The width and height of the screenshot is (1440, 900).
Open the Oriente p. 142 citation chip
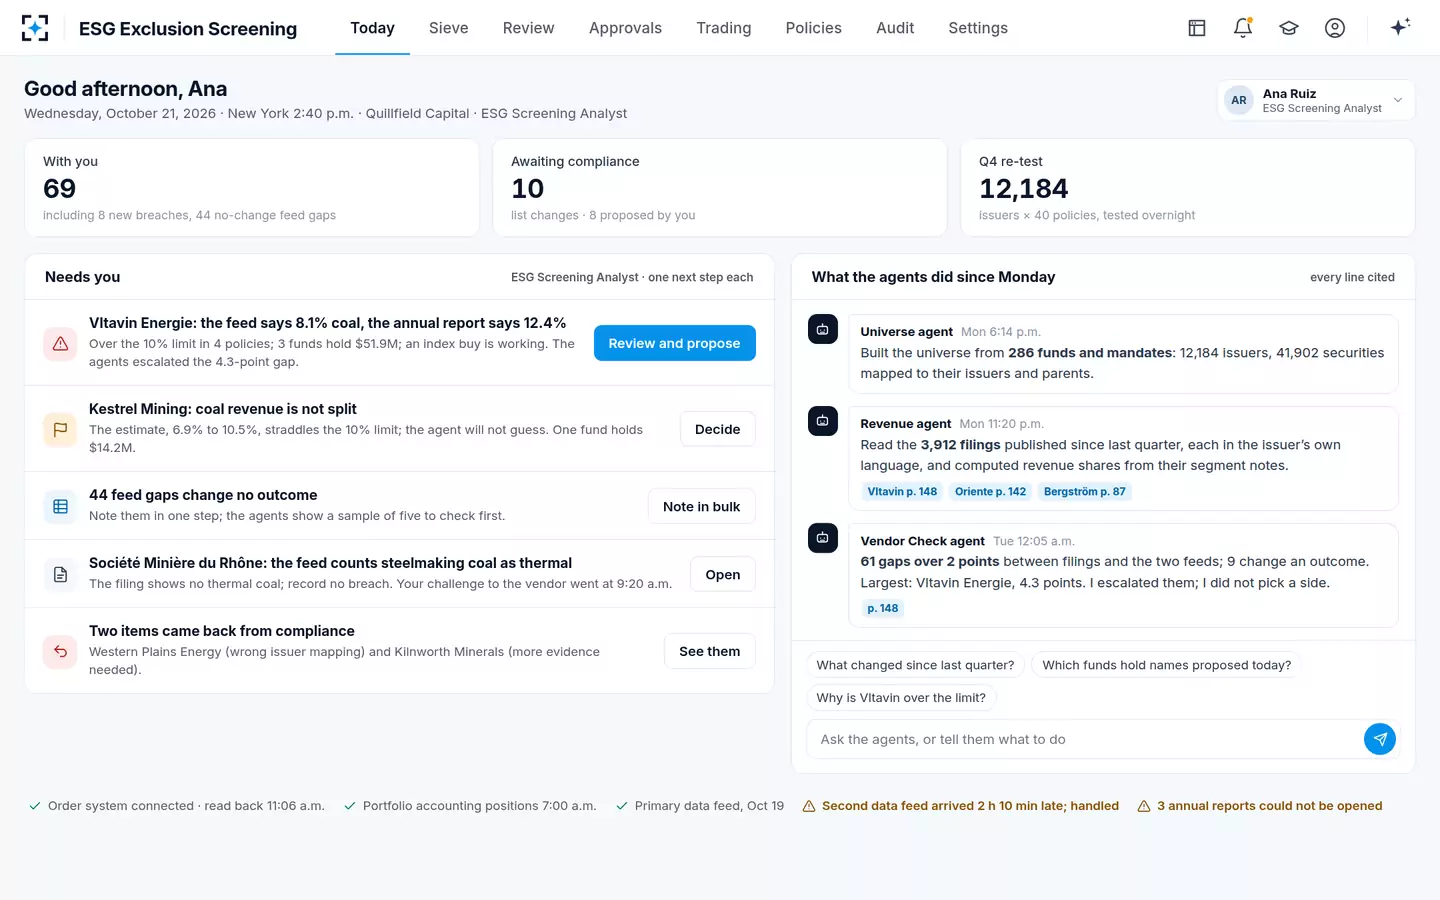tap(991, 492)
